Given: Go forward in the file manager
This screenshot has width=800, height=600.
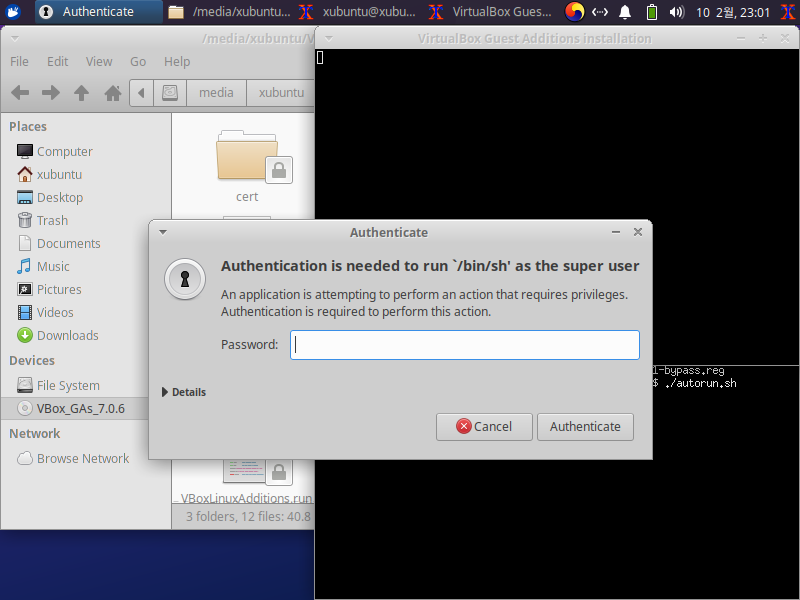Looking at the screenshot, I should [x=51, y=93].
